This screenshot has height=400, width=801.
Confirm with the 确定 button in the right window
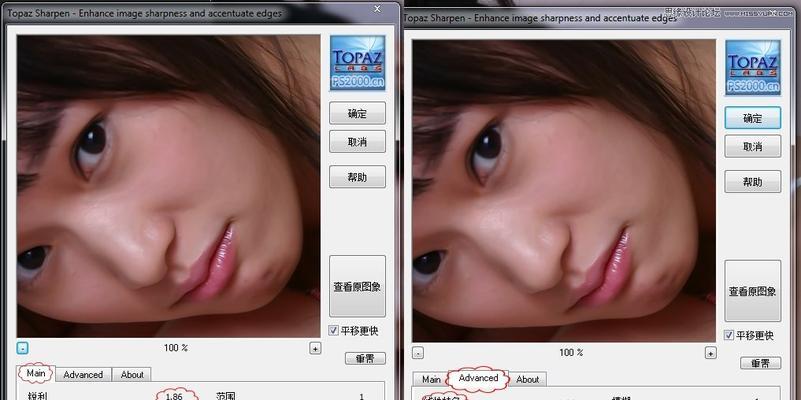point(753,118)
